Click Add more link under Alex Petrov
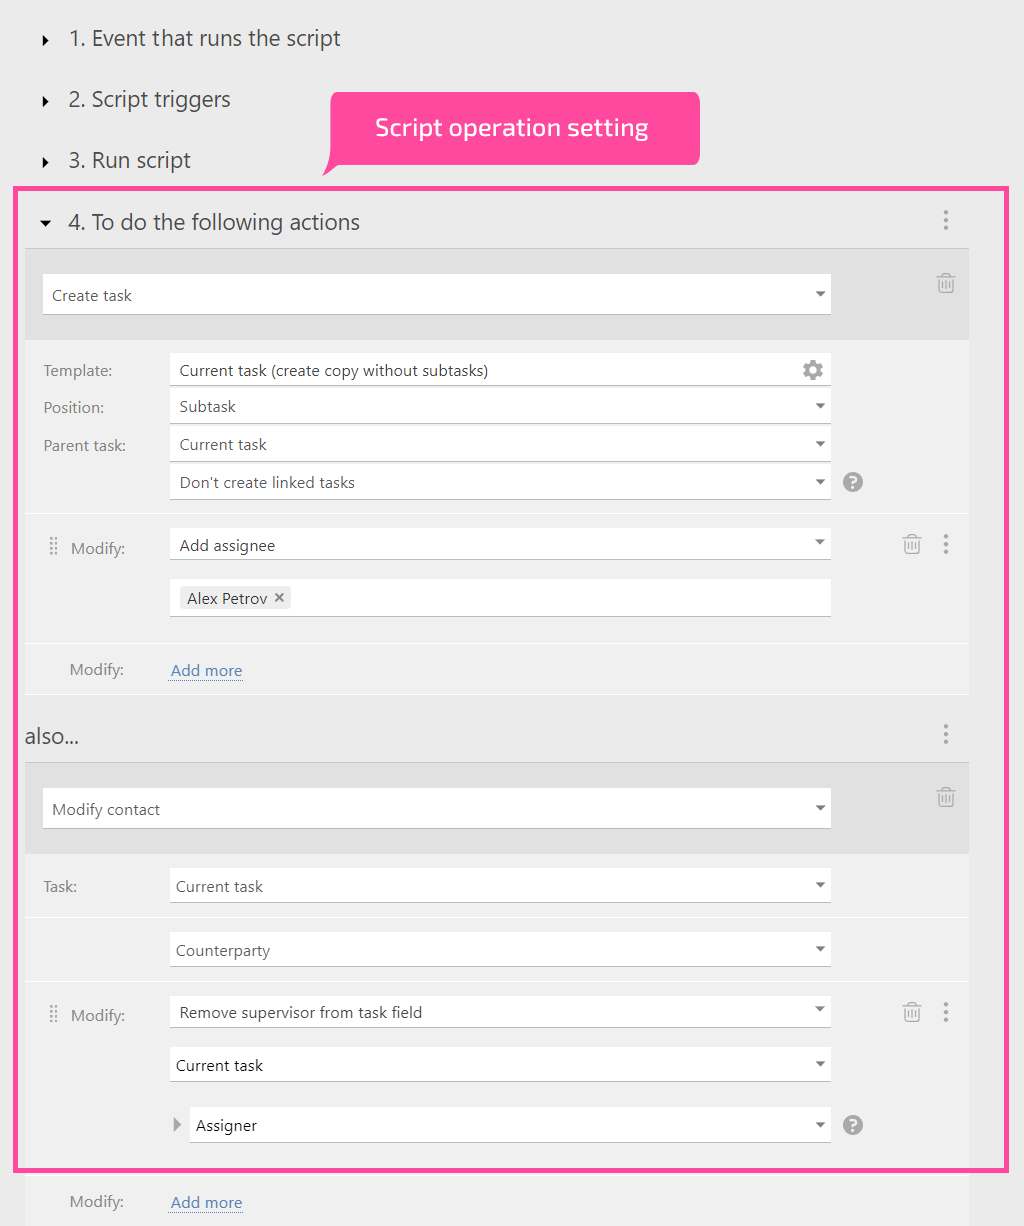Screen dimensions: 1024x1226 (x=206, y=670)
